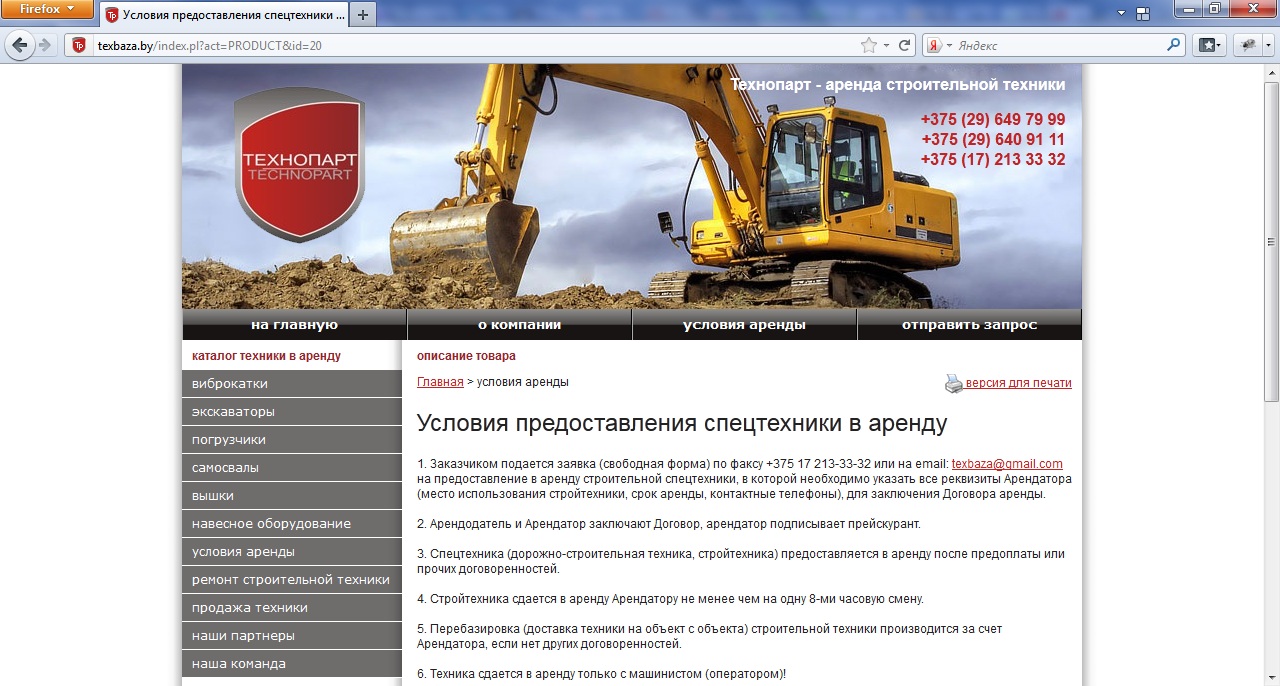The image size is (1280, 686).
Task: Click phone number +375 (29) 640 91 11
Action: [x=993, y=139]
